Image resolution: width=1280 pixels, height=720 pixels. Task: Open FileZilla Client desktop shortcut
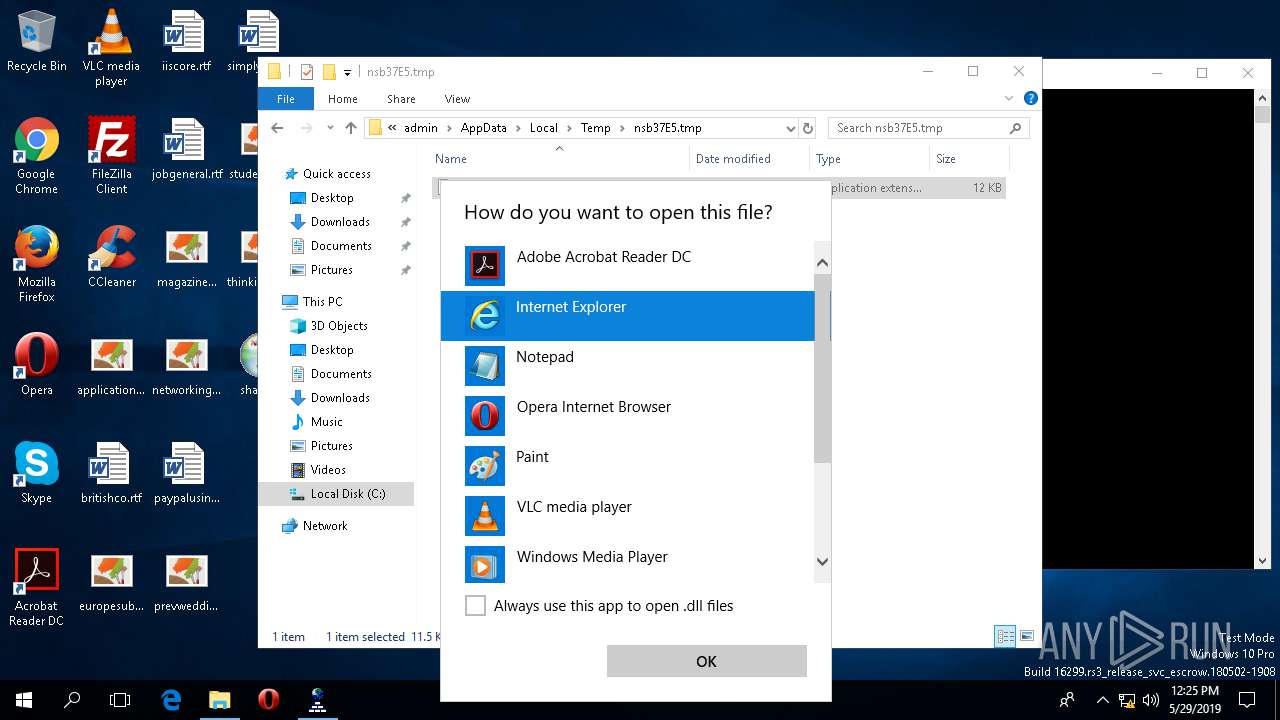(111, 156)
